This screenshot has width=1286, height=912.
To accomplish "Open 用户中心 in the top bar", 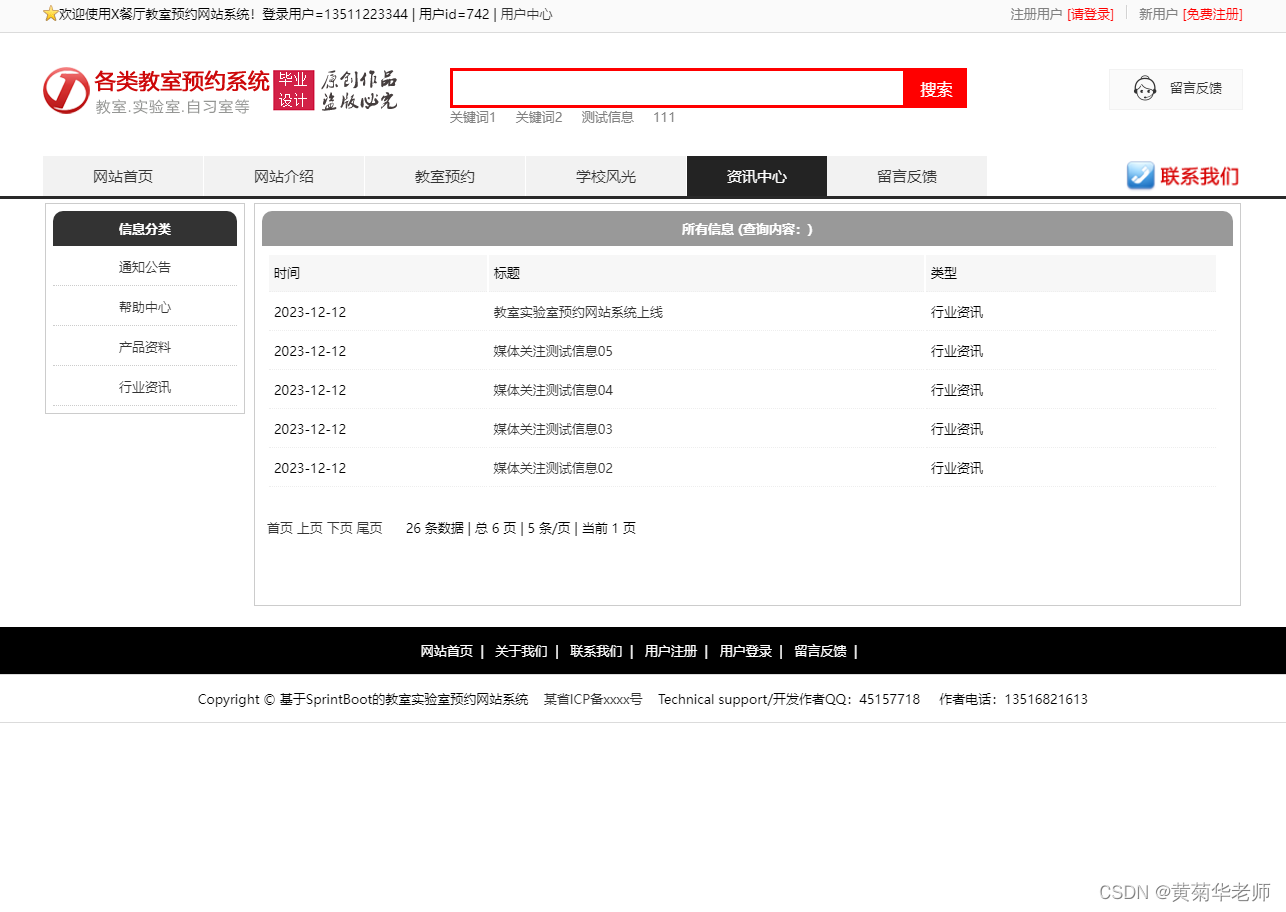I will tap(526, 14).
